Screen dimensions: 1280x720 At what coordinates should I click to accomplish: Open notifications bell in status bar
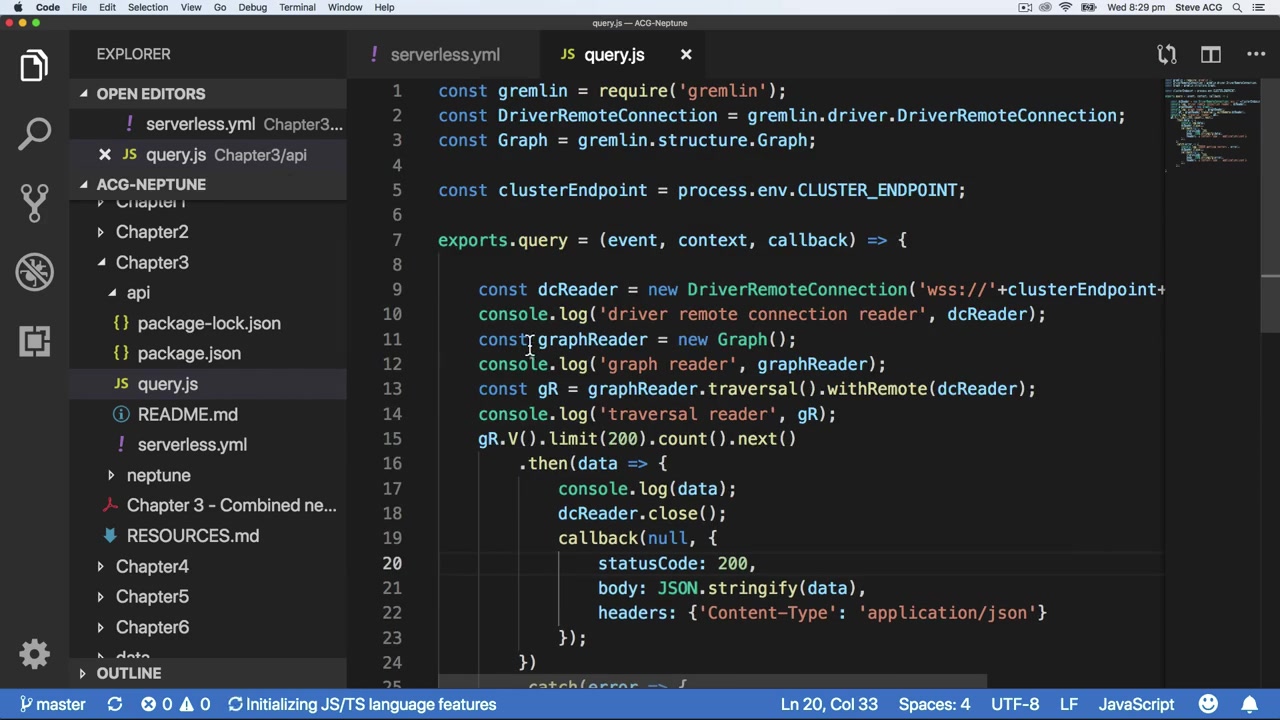(1250, 704)
